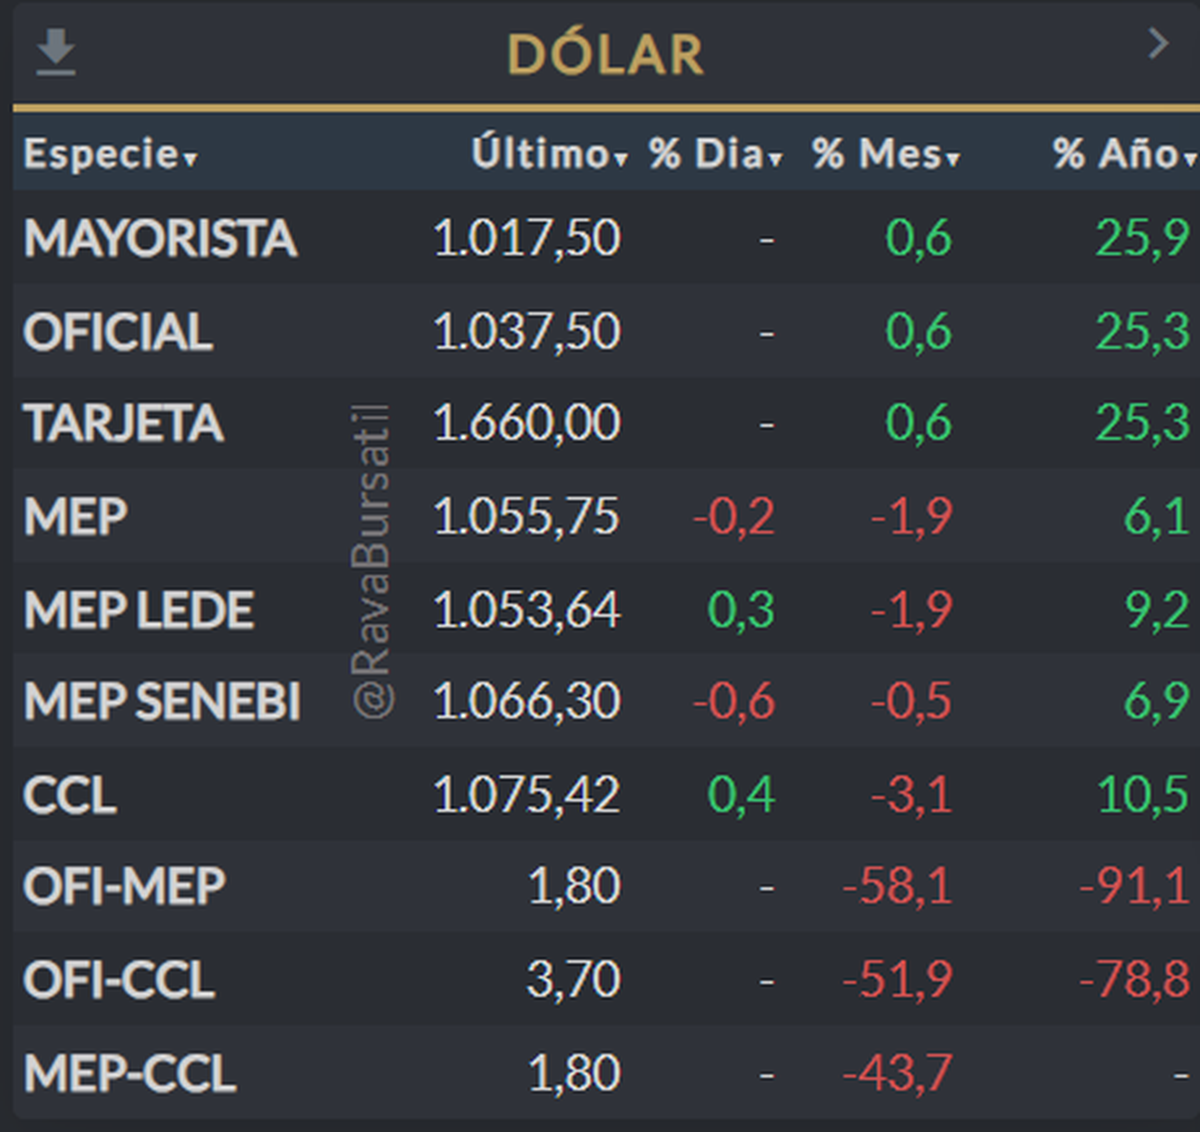Sort by the % Dia column
The height and width of the screenshot is (1132, 1200).
pos(715,155)
